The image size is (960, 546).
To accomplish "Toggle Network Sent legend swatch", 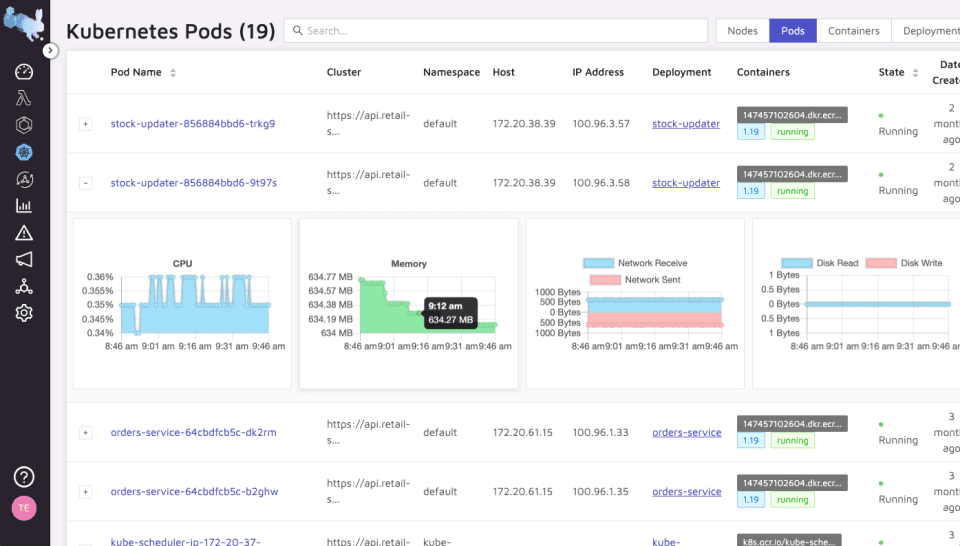I will (x=605, y=280).
